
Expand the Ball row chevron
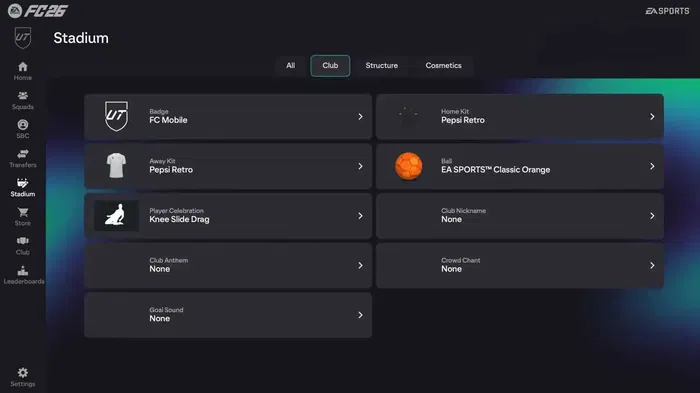pos(652,166)
